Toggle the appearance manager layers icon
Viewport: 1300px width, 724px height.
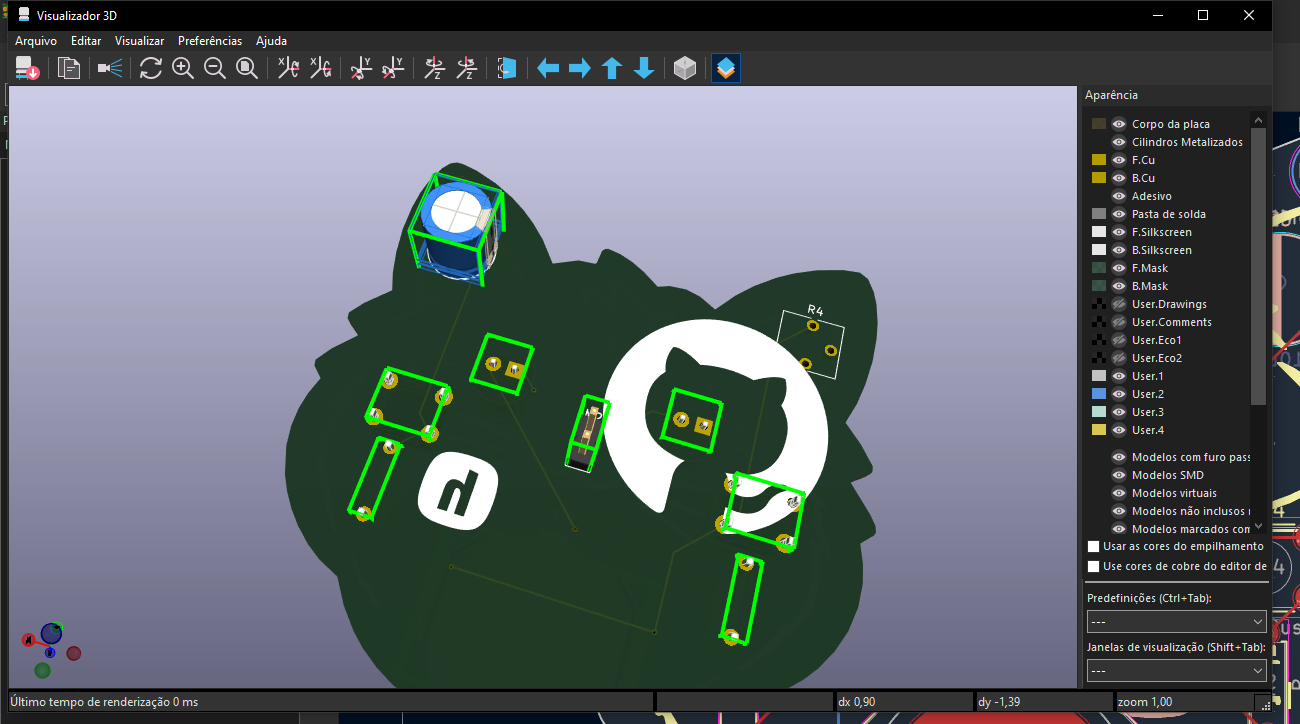pyautogui.click(x=726, y=68)
